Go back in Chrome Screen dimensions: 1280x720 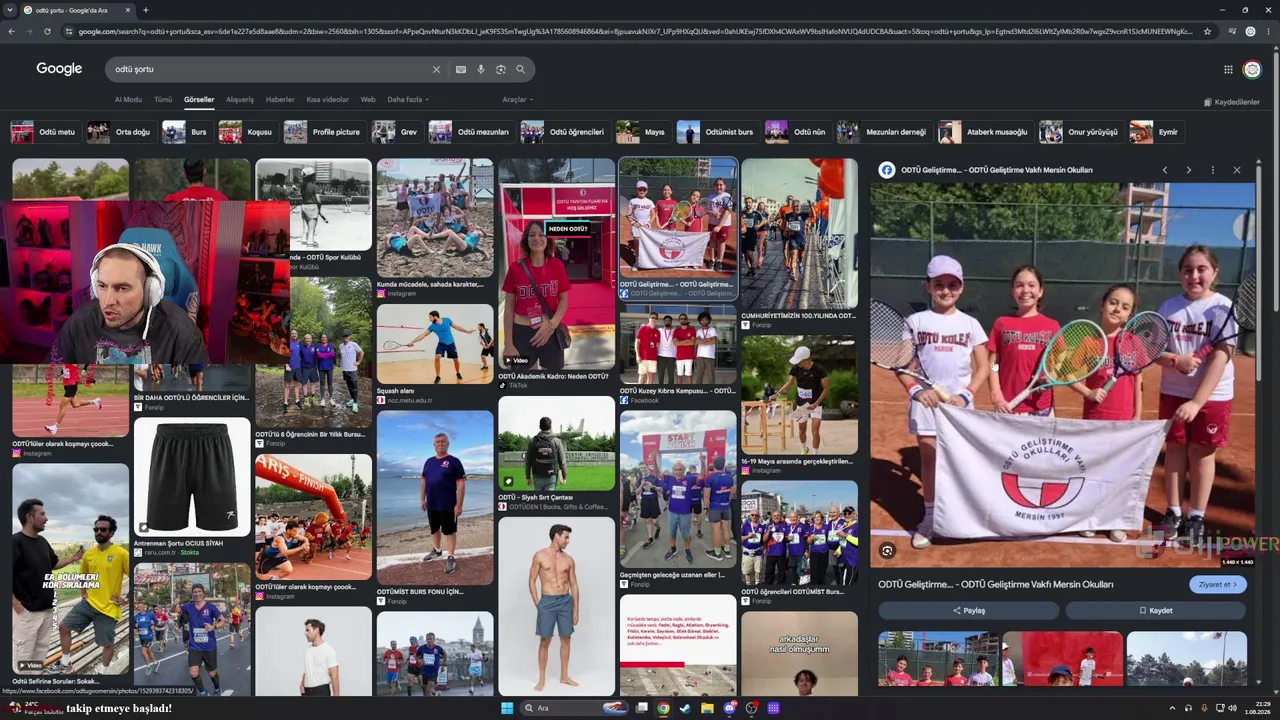coord(11,31)
